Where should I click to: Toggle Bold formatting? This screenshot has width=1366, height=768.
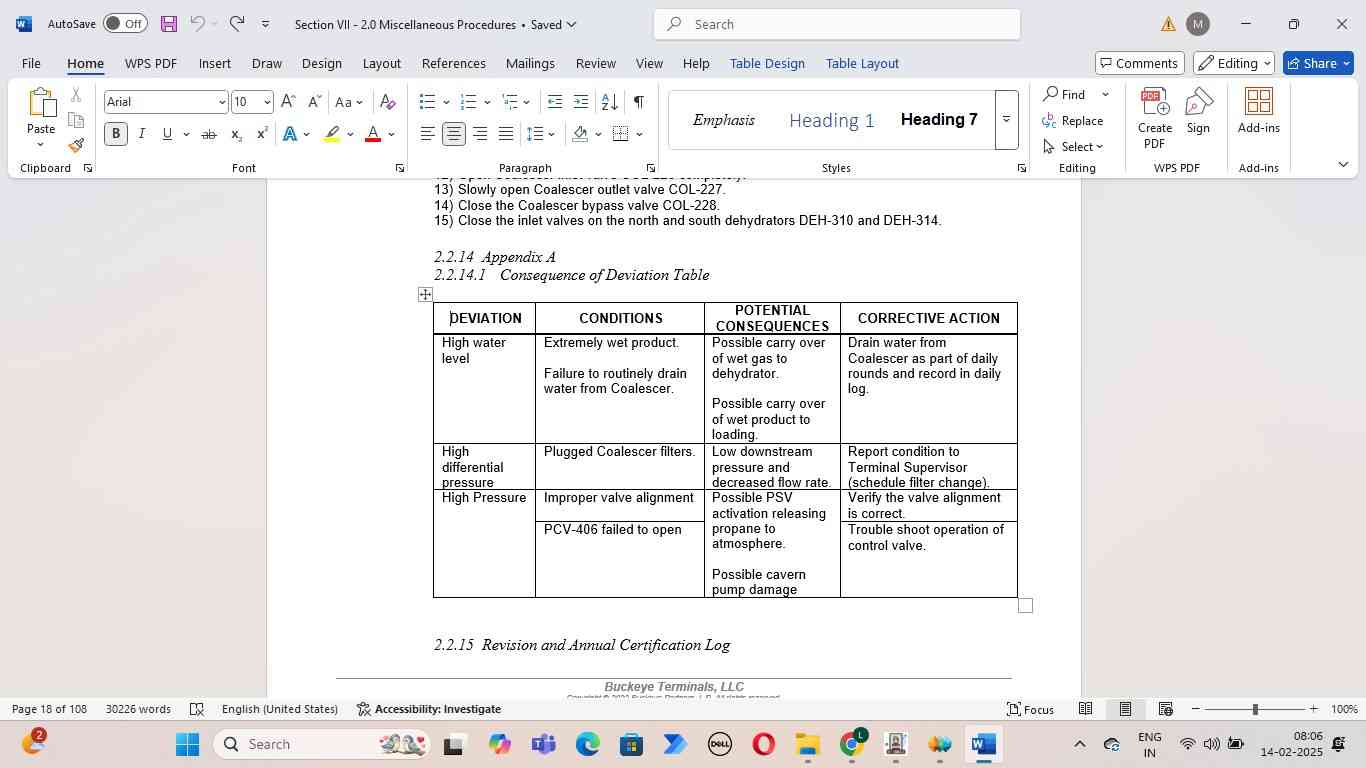pos(116,134)
